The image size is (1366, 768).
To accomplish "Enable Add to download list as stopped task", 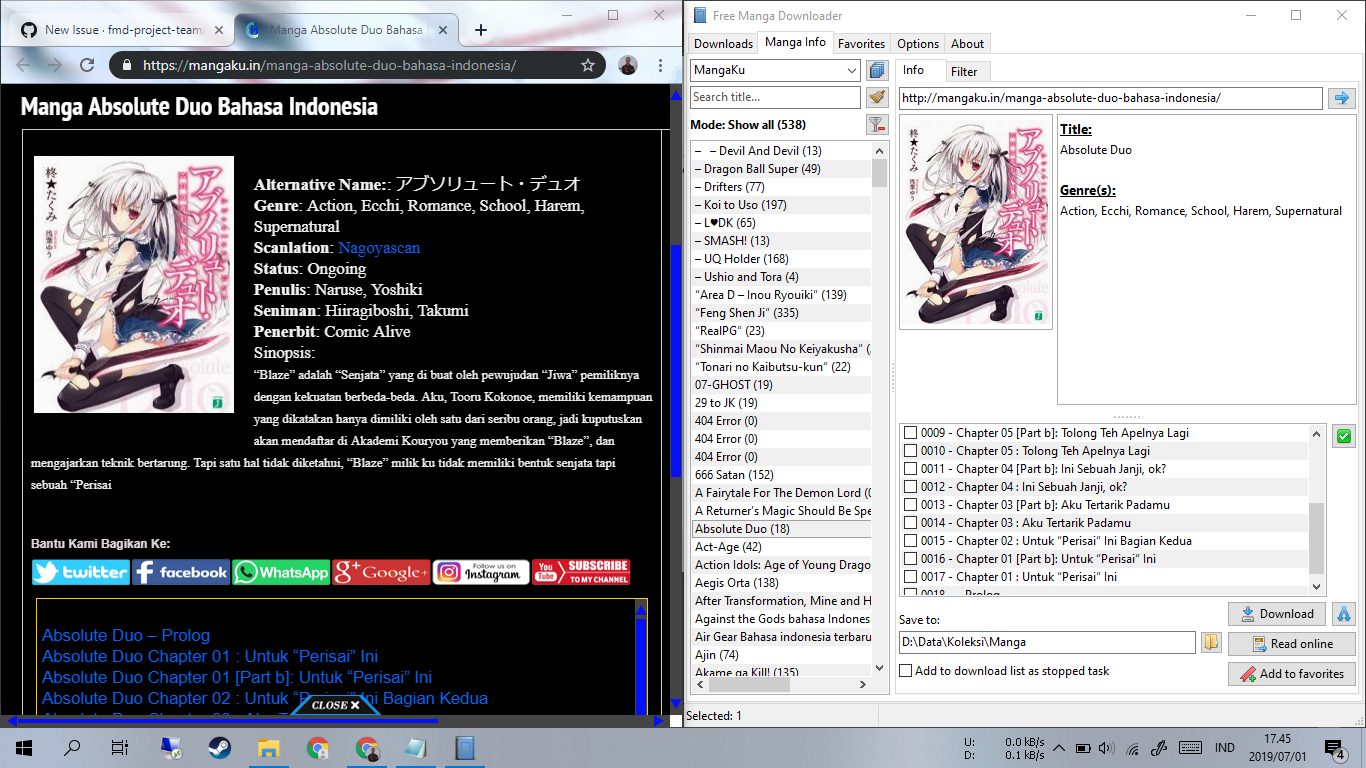I will 905,671.
